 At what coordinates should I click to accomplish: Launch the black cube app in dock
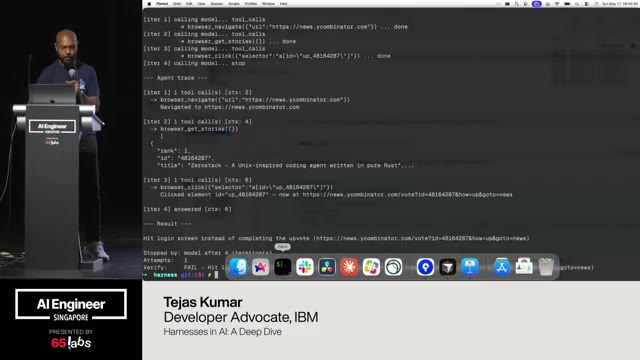[447, 267]
